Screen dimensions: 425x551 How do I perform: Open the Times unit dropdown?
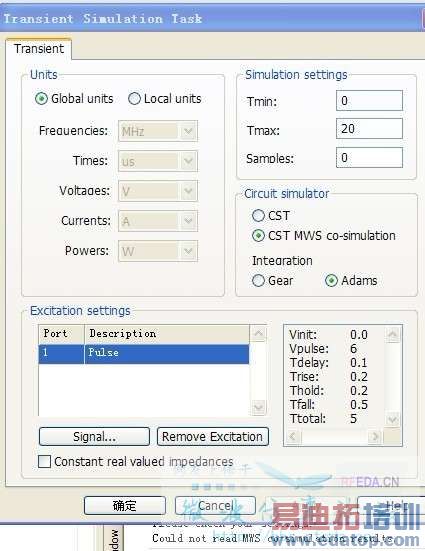(158, 161)
